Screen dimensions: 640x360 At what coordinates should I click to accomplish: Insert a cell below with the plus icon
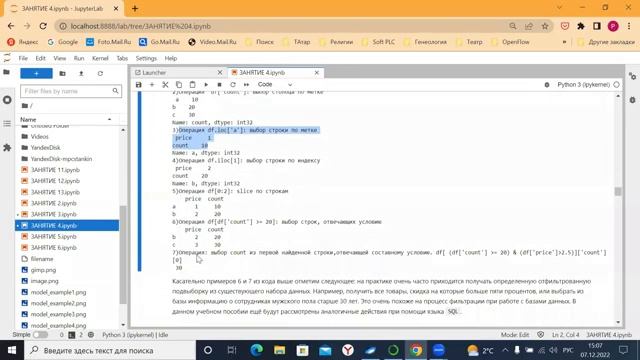[152, 84]
